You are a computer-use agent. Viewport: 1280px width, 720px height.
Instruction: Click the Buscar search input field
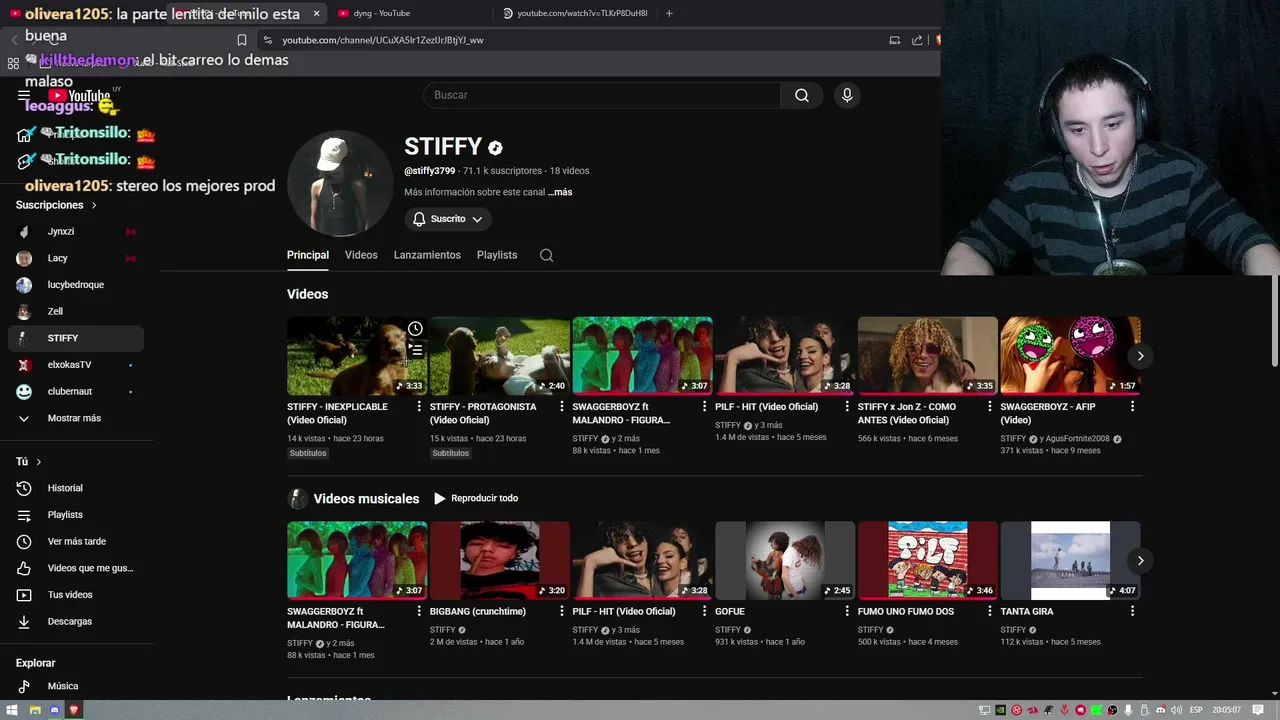602,95
